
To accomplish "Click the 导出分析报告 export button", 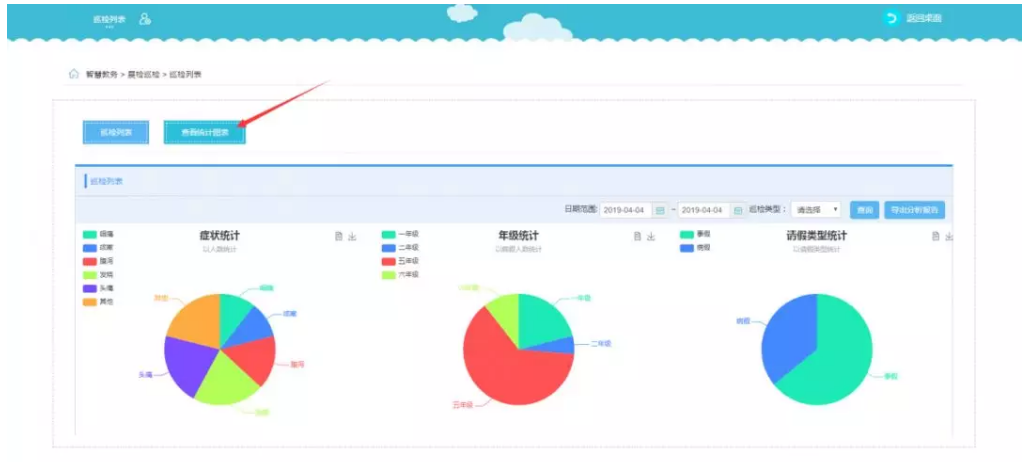I will click(914, 210).
